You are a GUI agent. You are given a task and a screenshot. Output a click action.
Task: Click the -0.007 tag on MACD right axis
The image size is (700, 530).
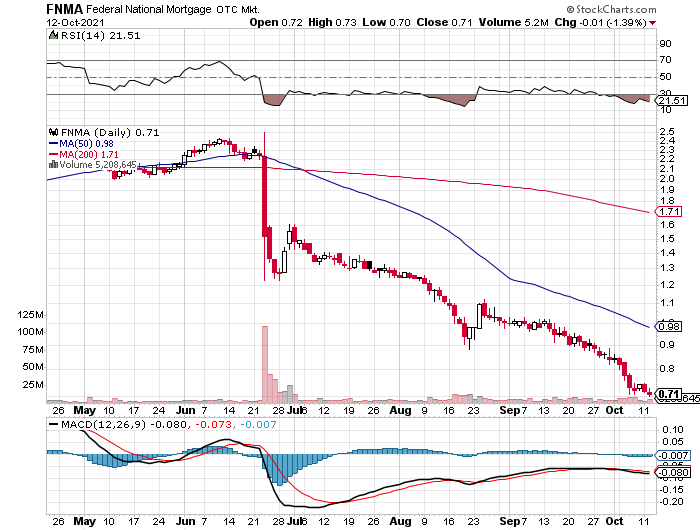pos(673,455)
